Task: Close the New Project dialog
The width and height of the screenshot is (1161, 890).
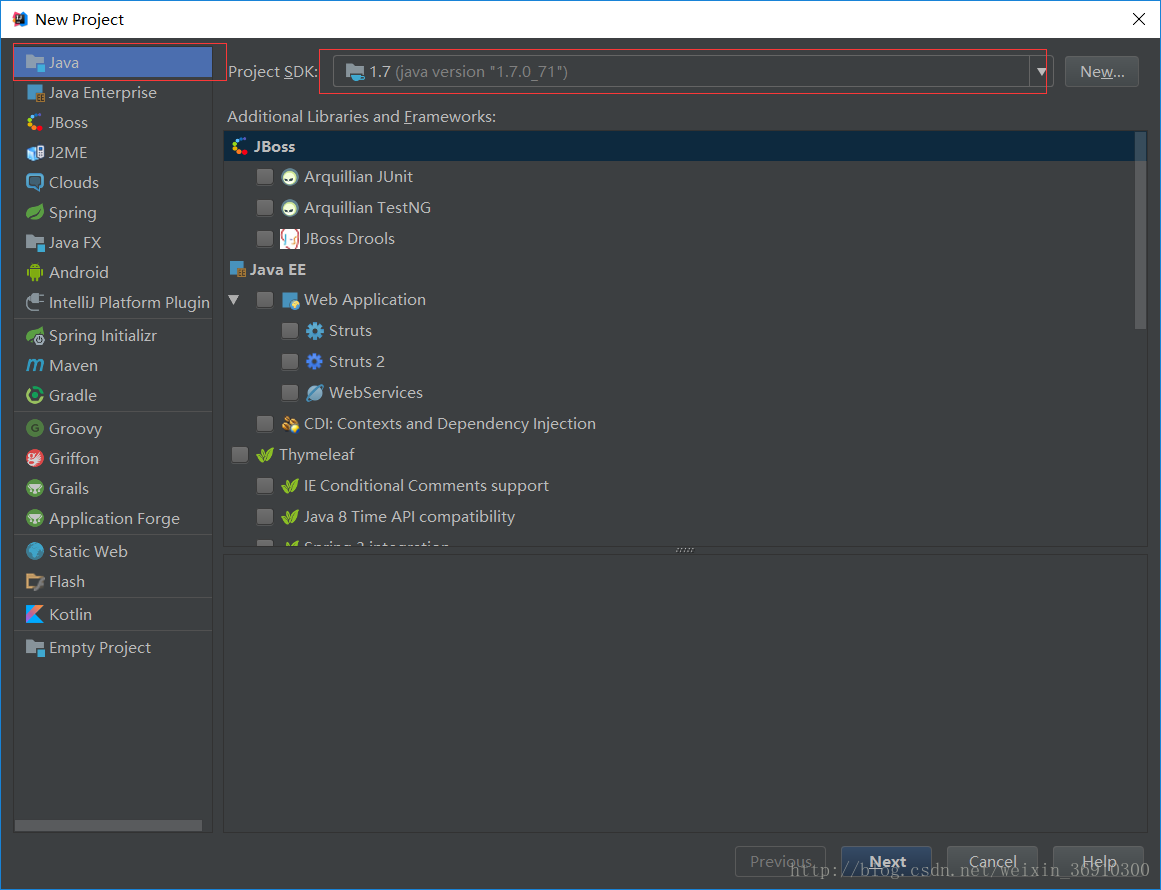Action: [1139, 19]
